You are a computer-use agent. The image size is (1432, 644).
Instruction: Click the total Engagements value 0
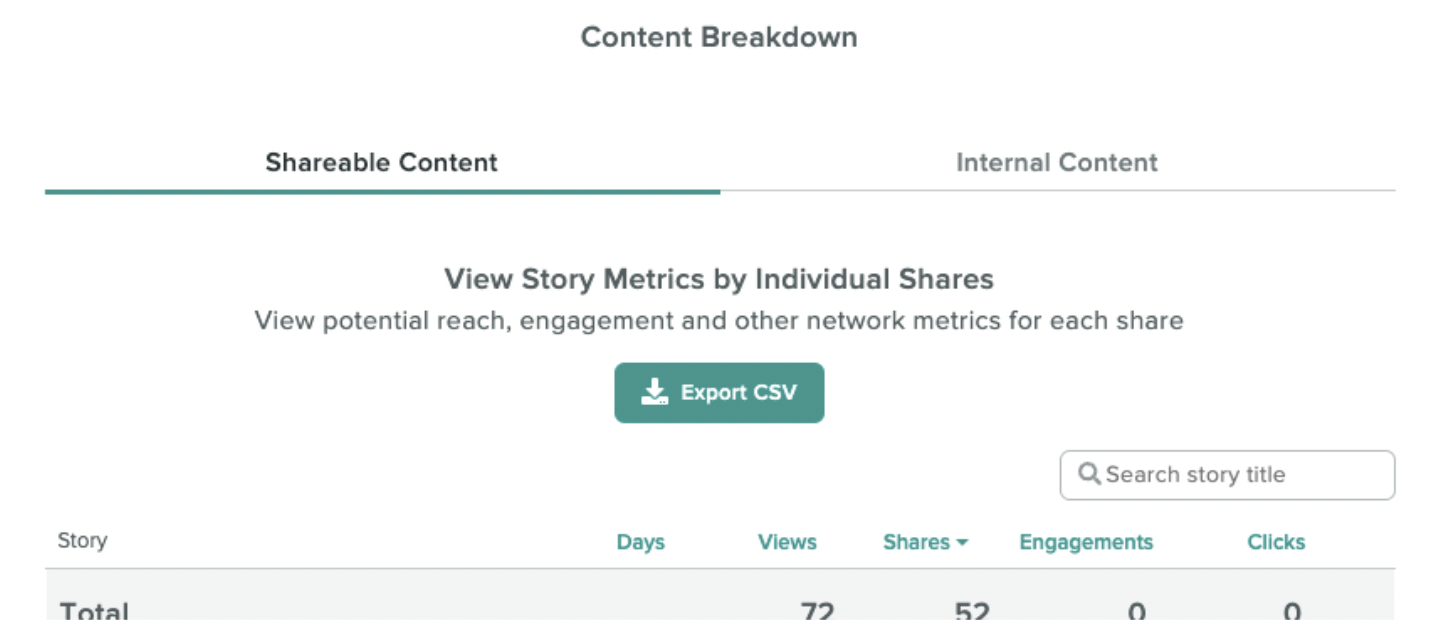[1137, 611]
